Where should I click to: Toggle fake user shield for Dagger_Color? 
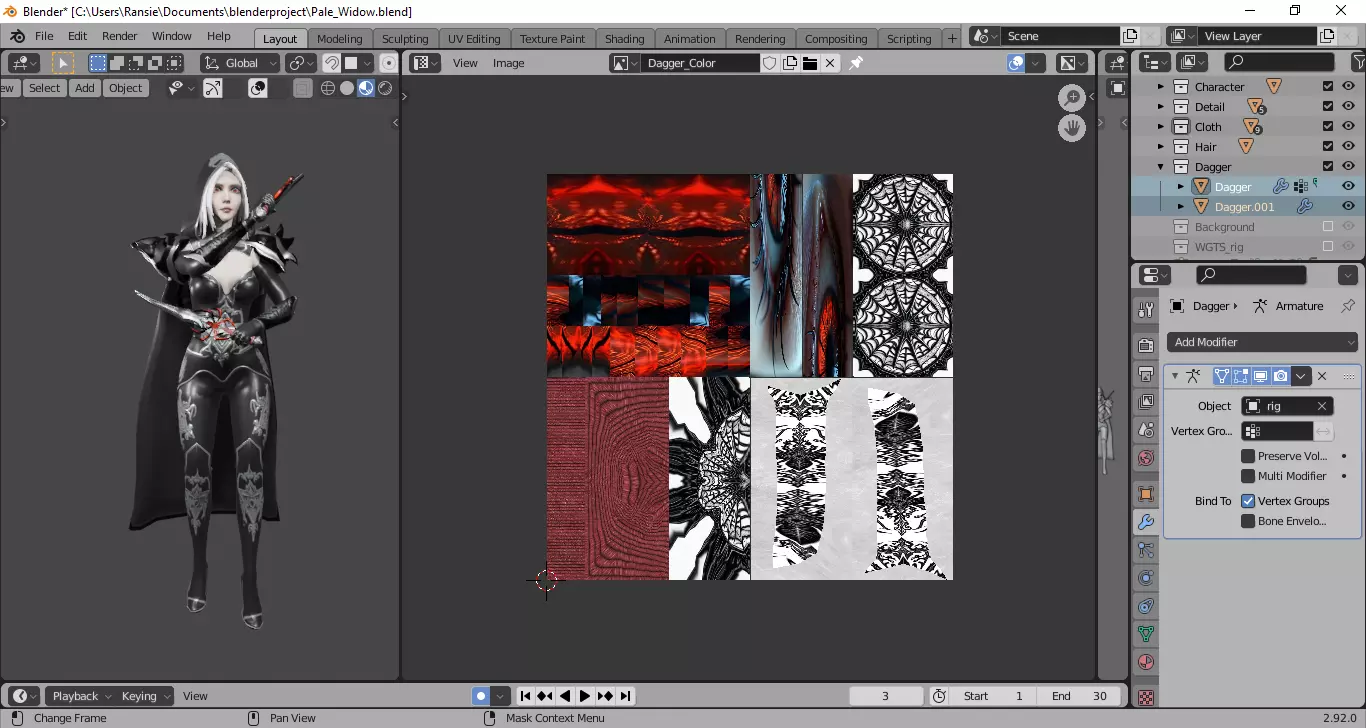coord(770,63)
